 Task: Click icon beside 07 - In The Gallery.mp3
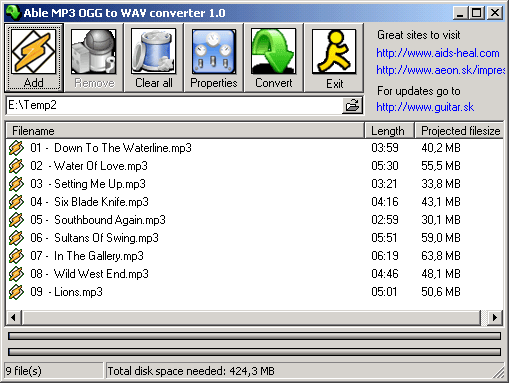point(16,256)
